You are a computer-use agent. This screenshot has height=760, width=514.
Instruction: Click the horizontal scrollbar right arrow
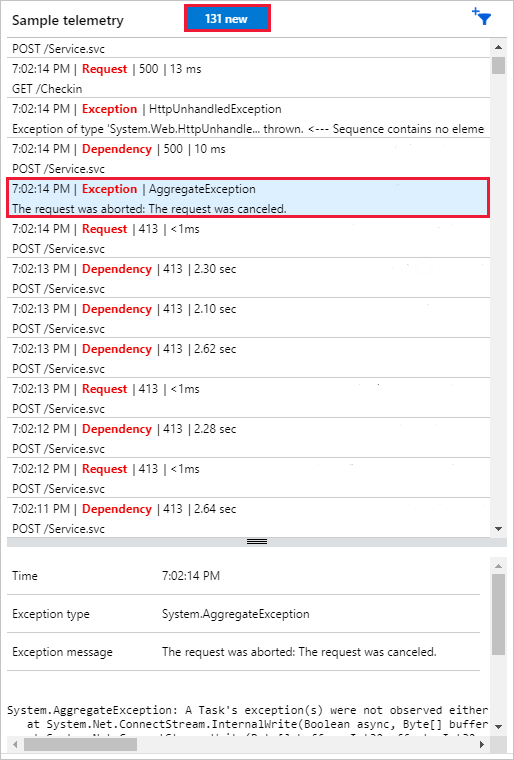pos(482,744)
